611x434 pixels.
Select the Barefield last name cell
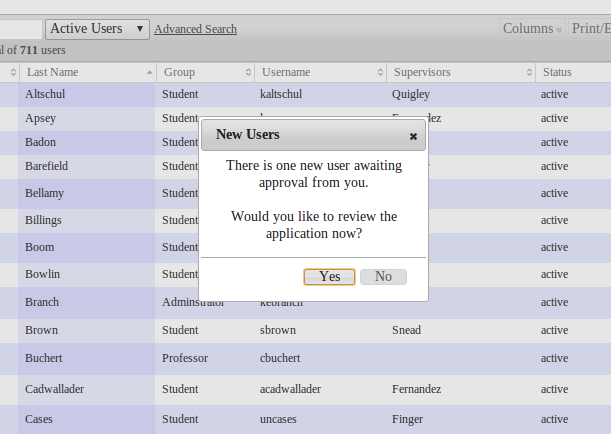pos(87,166)
